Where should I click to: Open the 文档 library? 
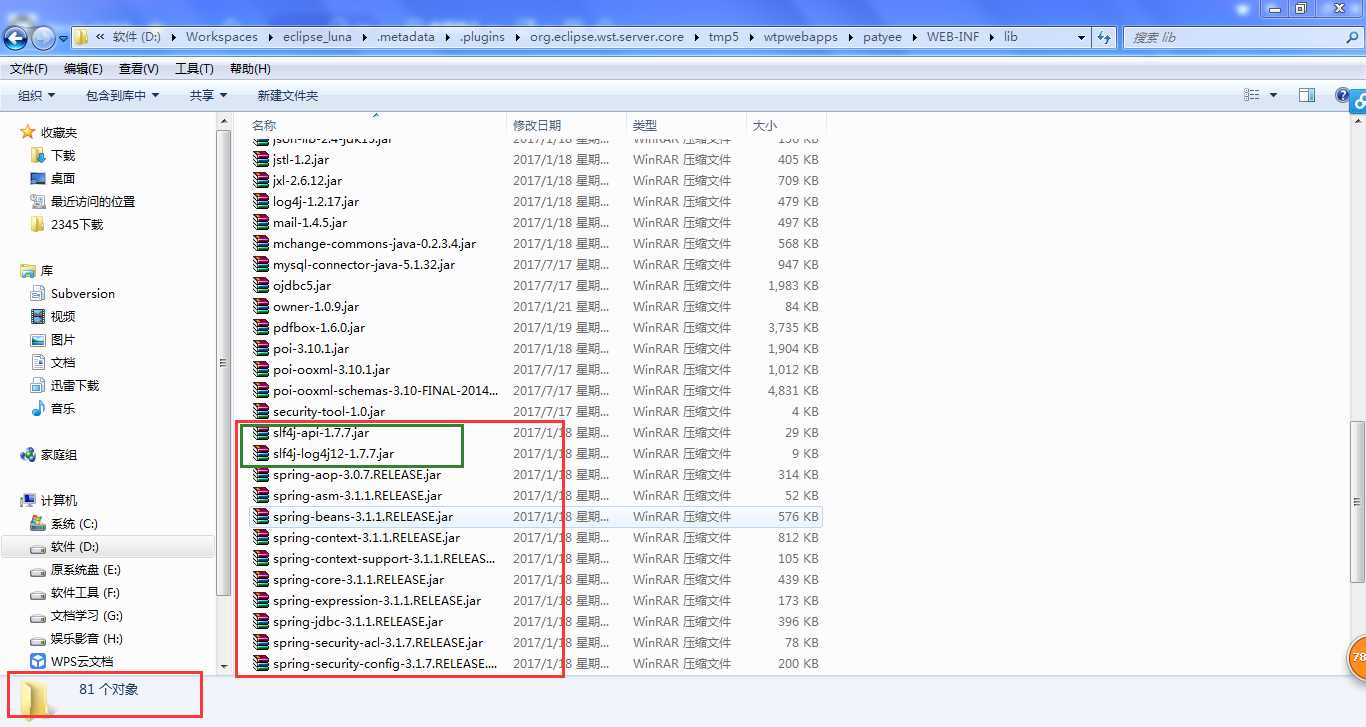(63, 362)
